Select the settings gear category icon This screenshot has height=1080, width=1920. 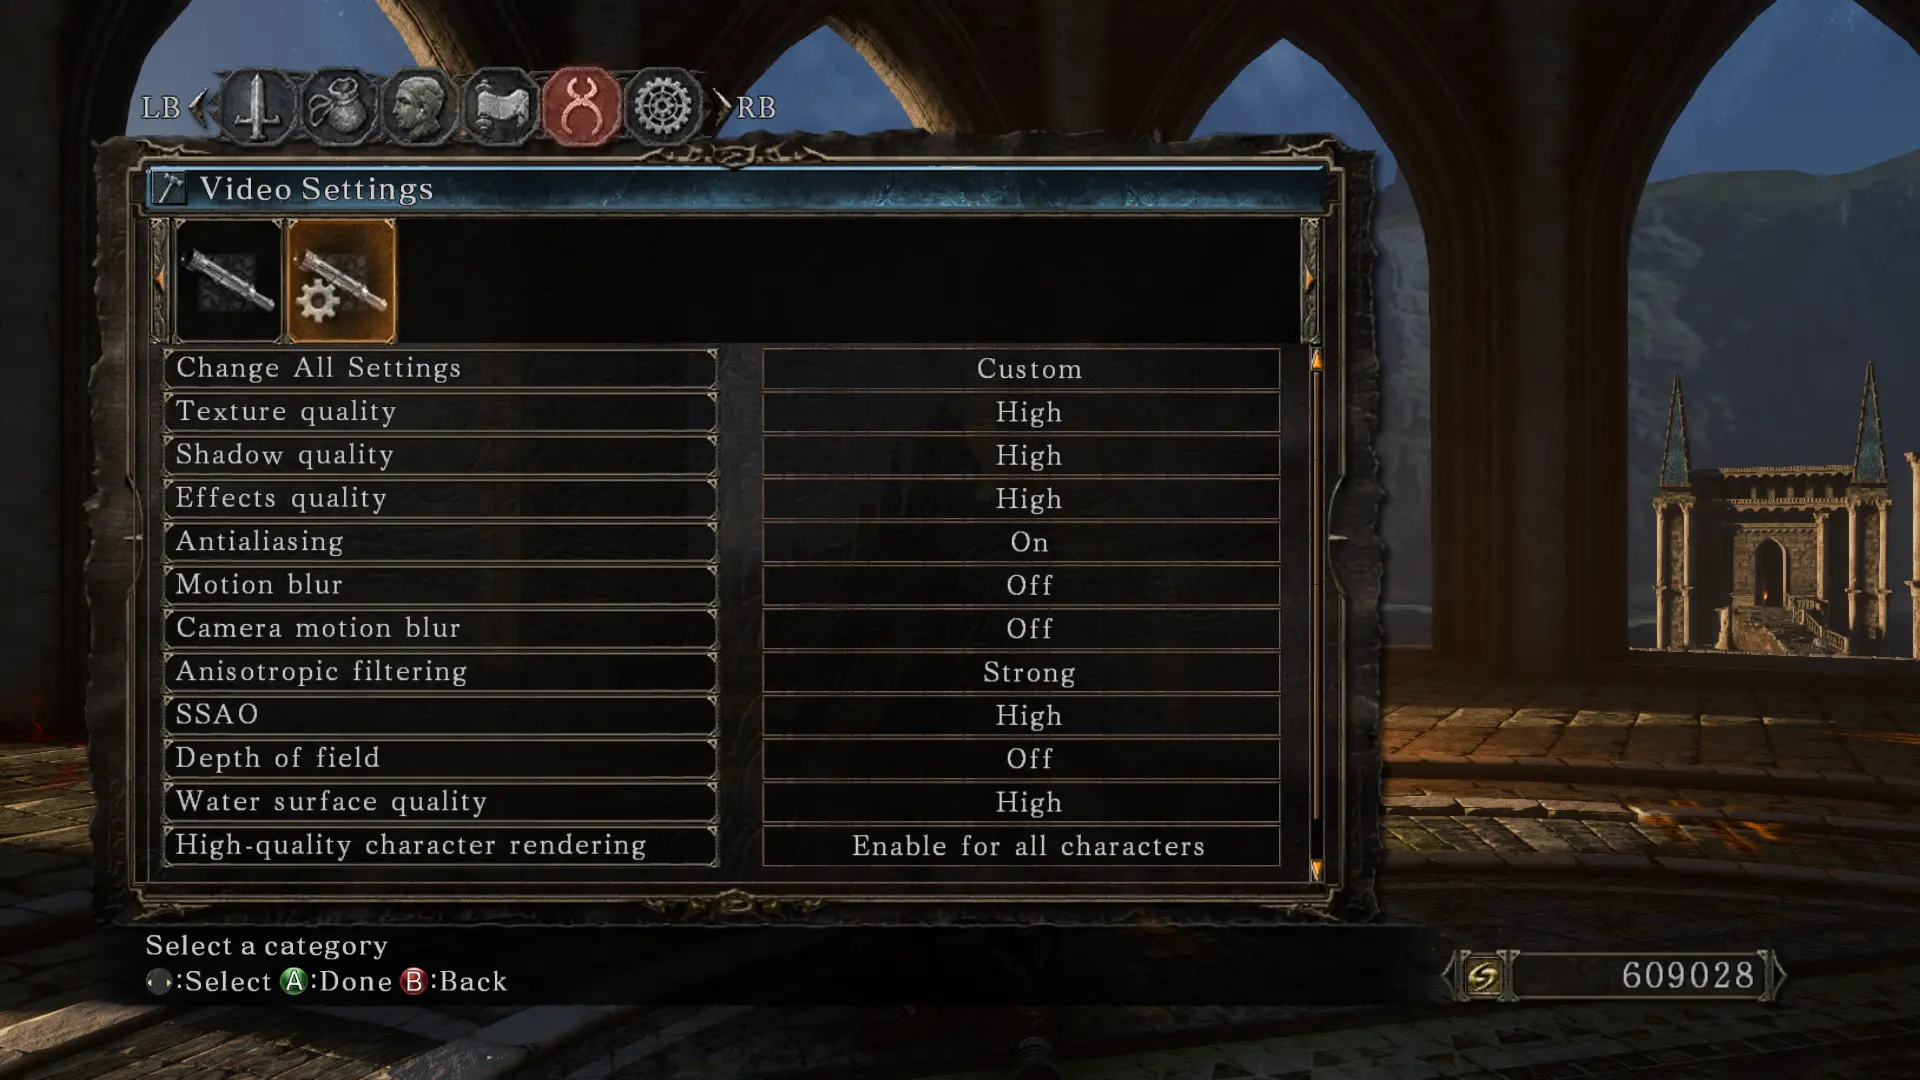(x=662, y=105)
